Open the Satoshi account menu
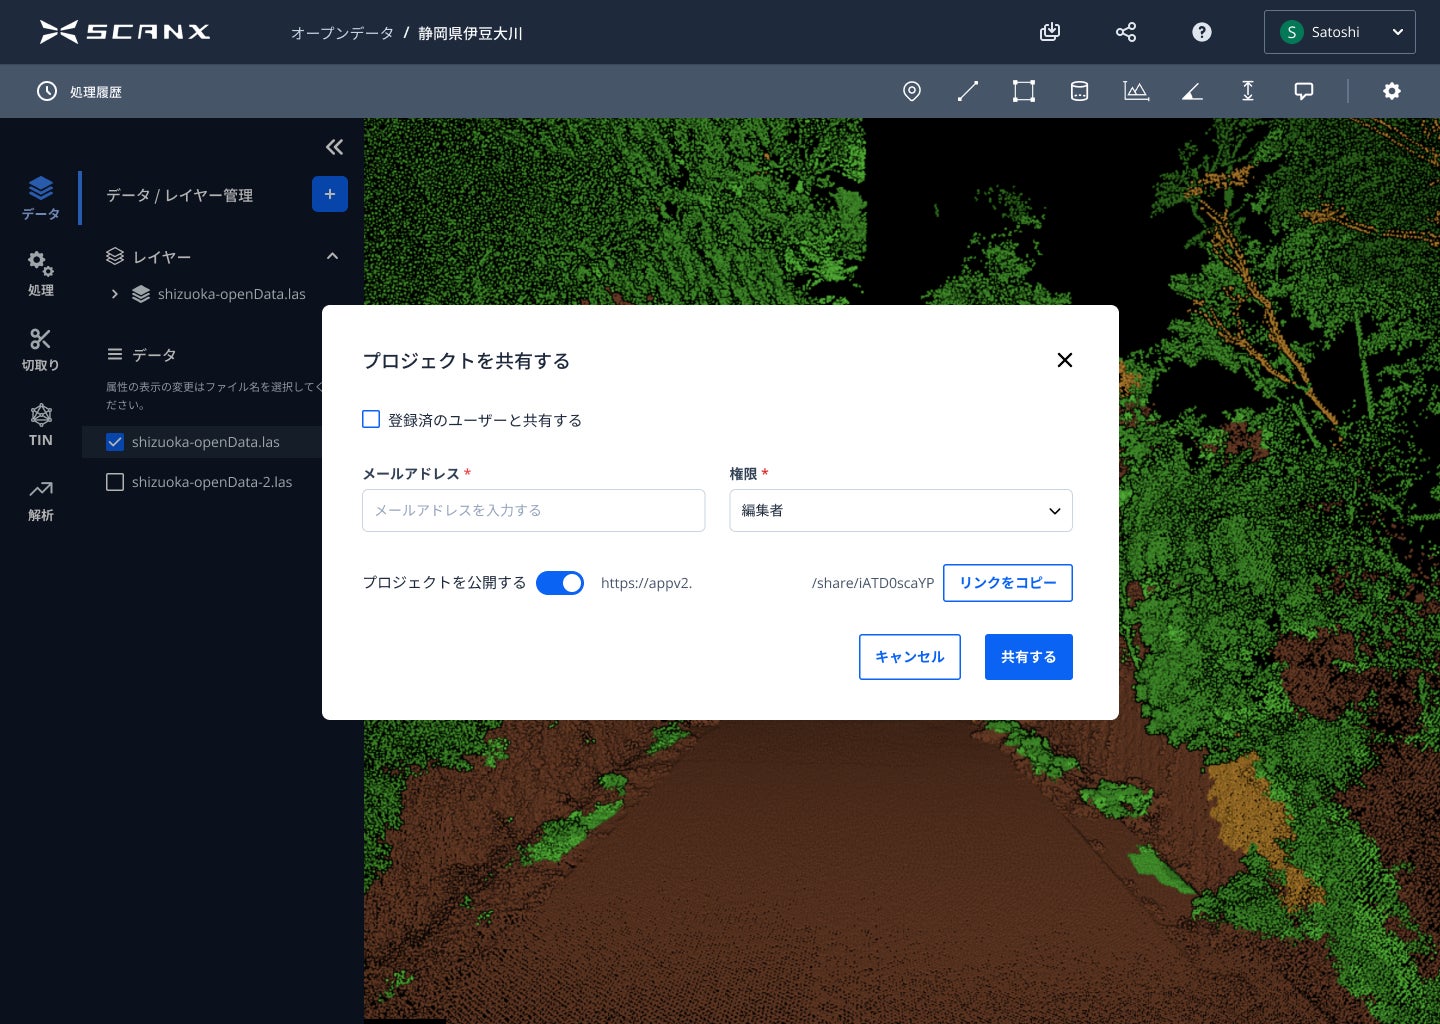The image size is (1440, 1024). click(1340, 31)
